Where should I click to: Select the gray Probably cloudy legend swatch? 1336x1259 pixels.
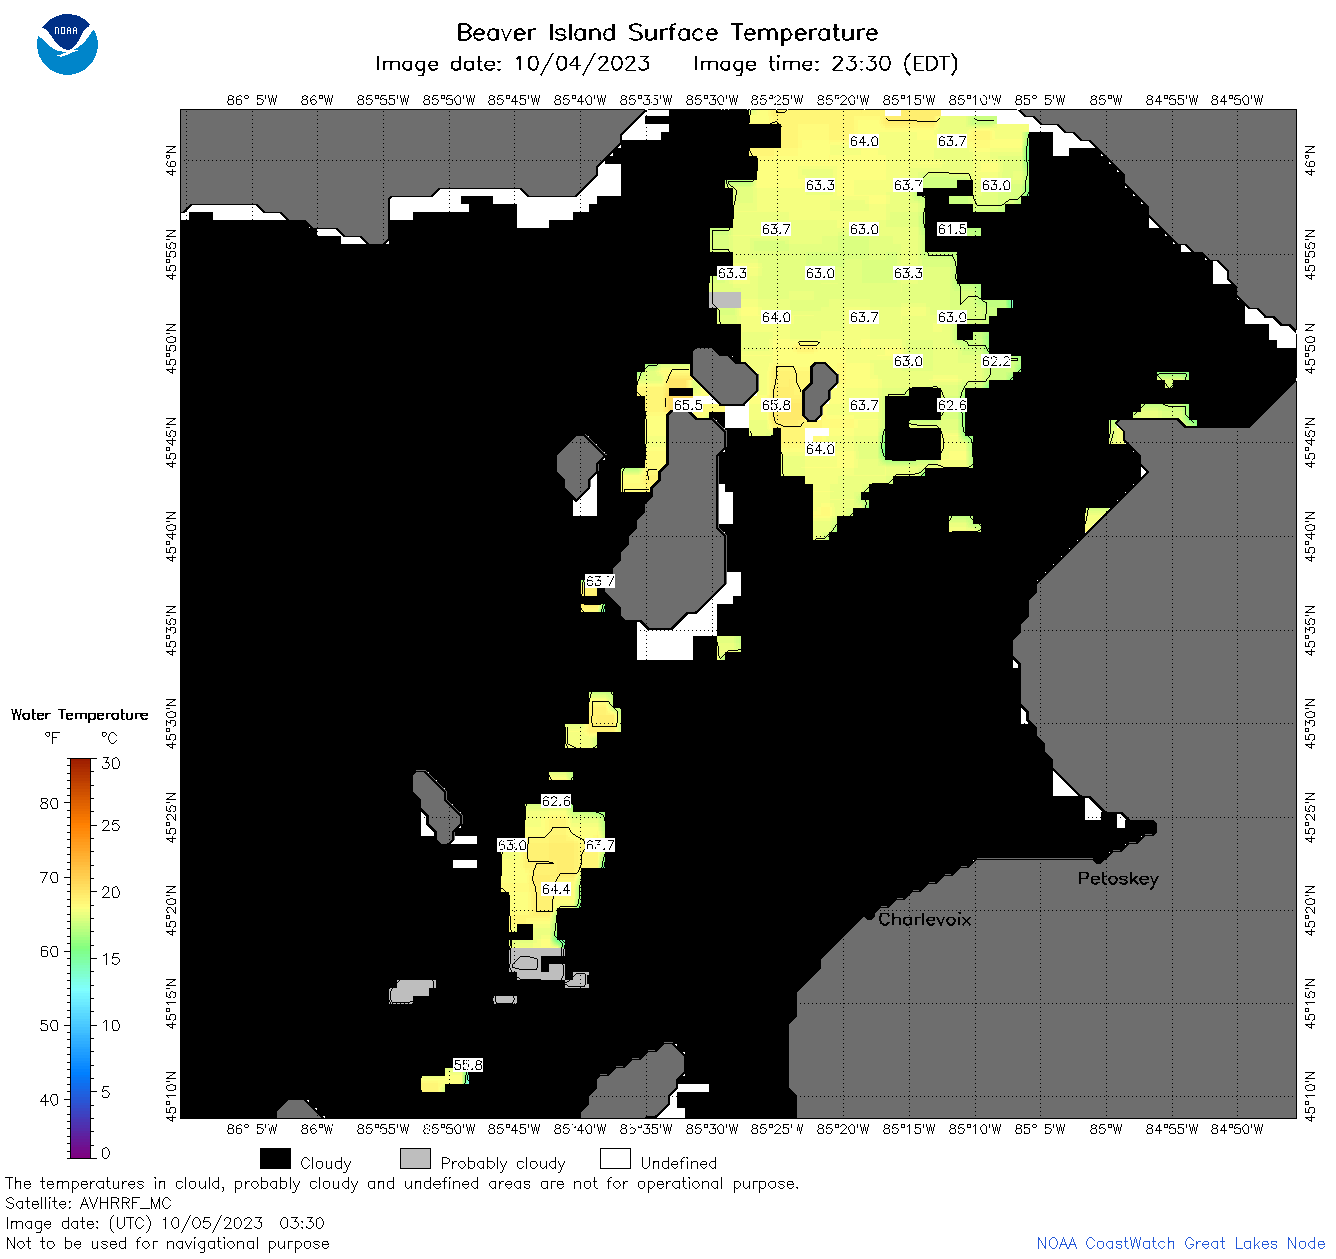pos(415,1158)
